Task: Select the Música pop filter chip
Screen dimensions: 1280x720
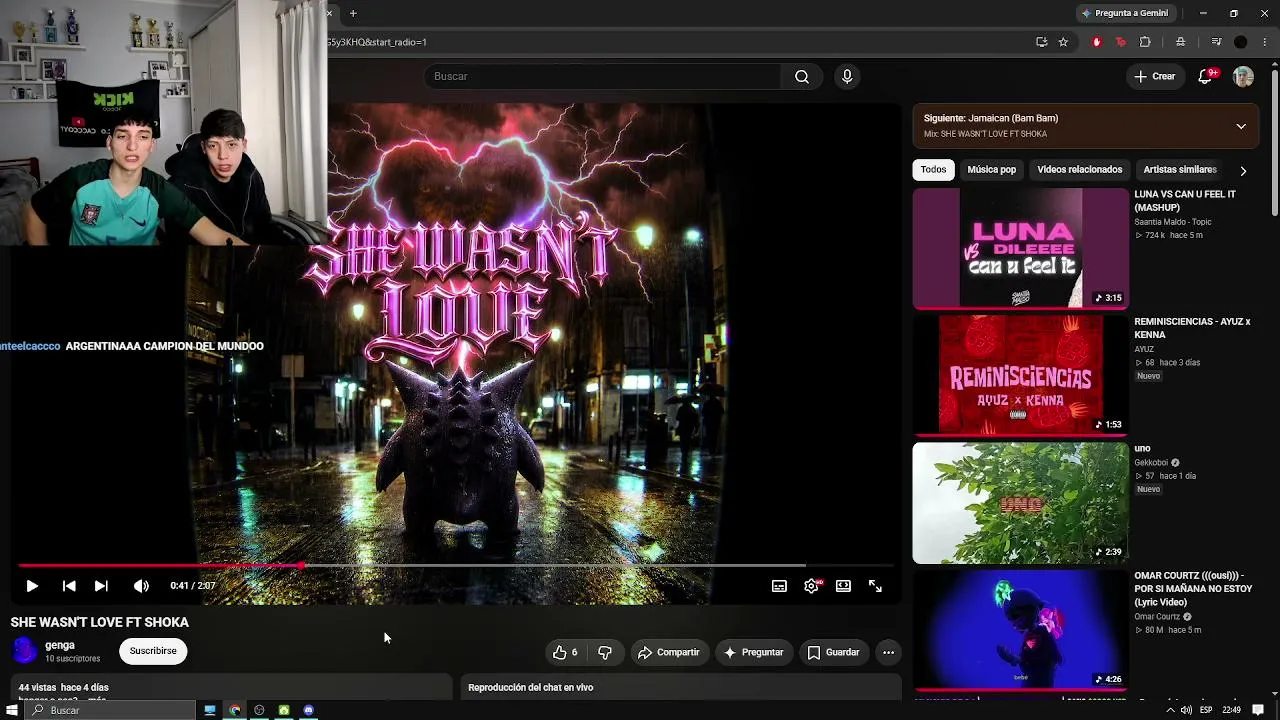Action: coord(991,169)
